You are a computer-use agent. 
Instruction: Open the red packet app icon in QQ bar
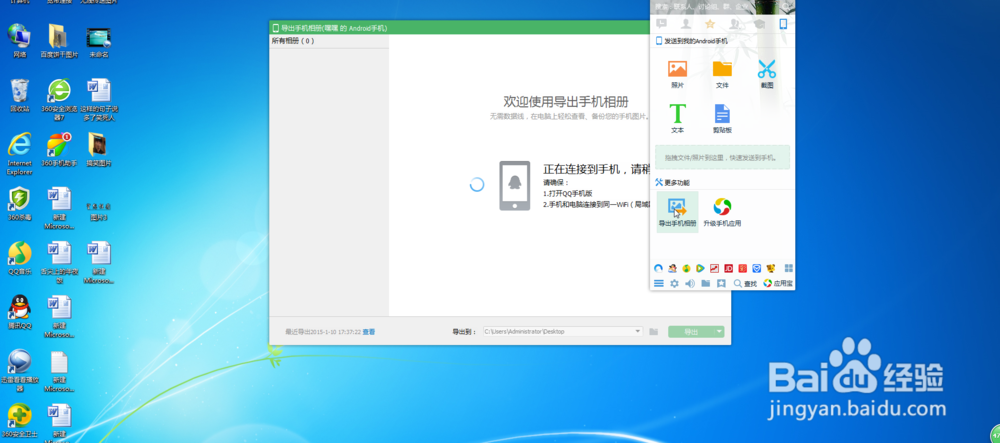(x=742, y=268)
